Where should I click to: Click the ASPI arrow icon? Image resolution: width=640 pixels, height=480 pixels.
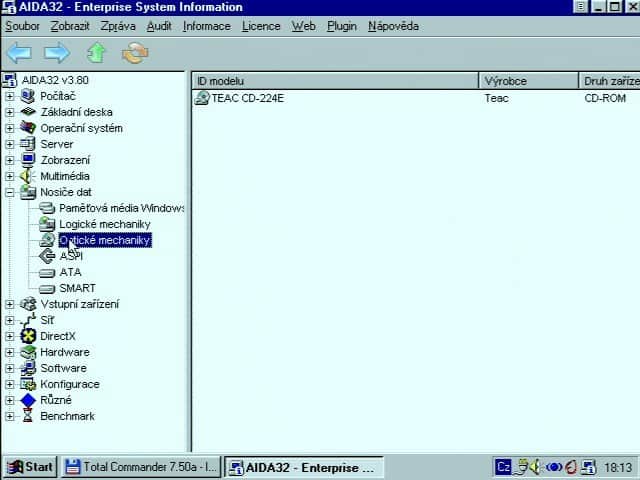pyautogui.click(x=47, y=256)
